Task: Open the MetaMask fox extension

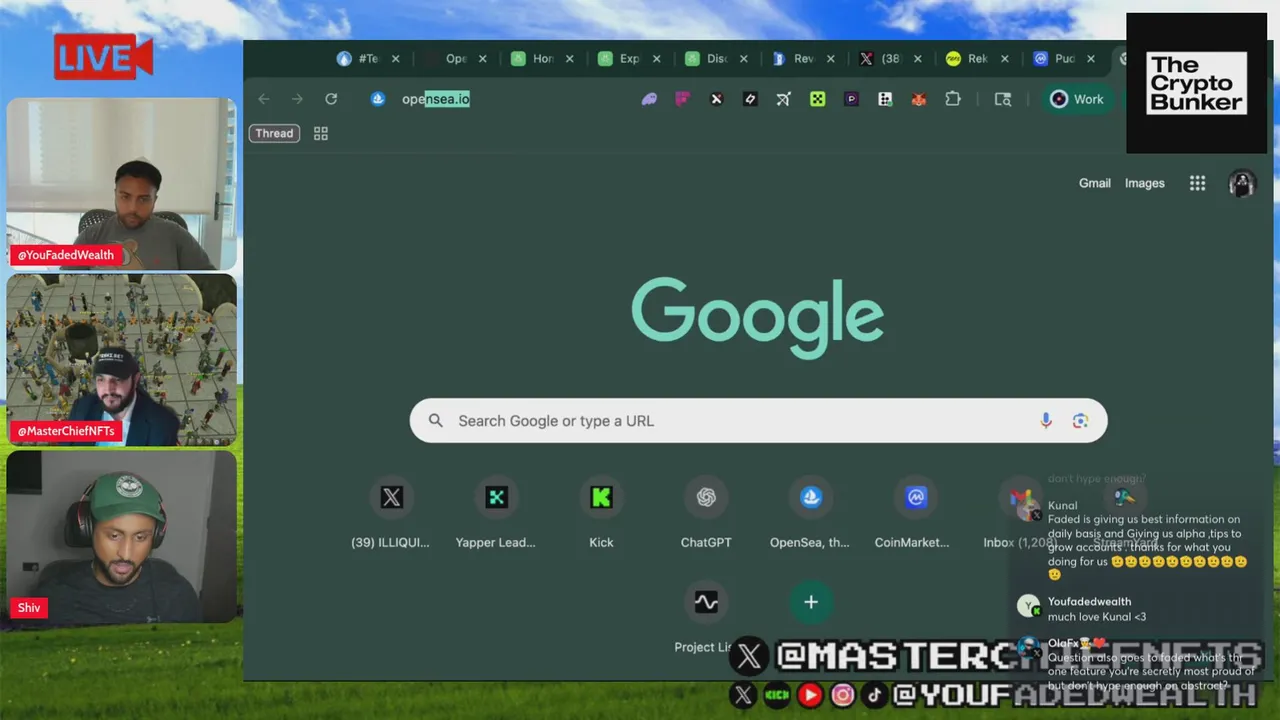Action: (919, 99)
